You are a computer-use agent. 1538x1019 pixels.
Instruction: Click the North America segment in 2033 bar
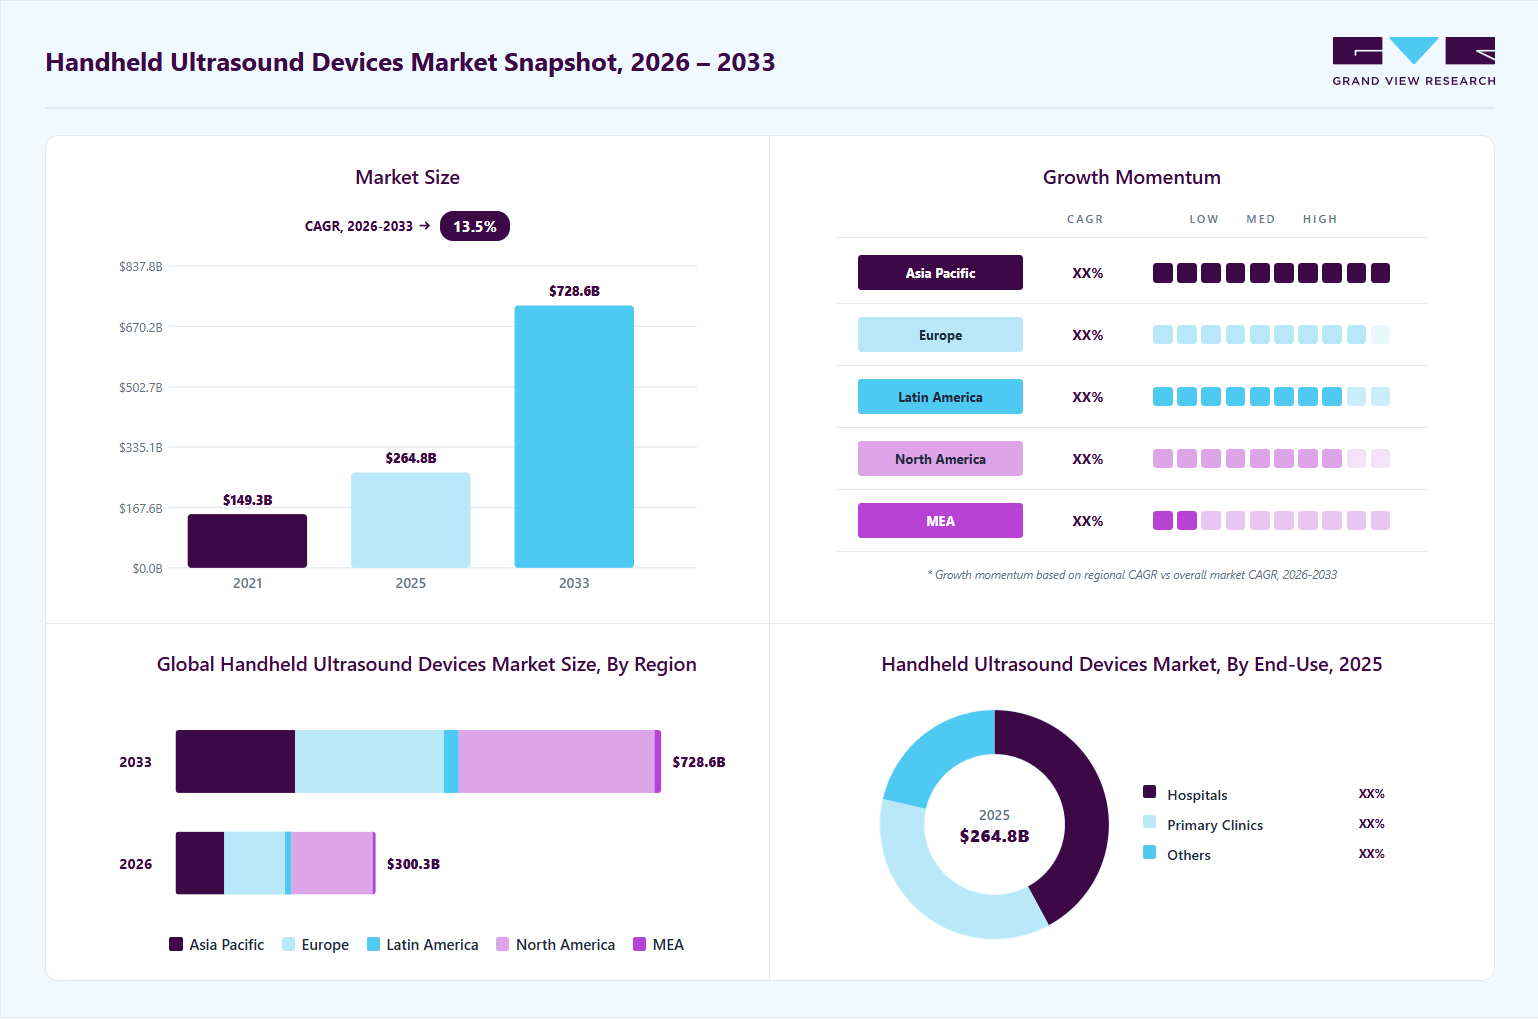point(556,762)
